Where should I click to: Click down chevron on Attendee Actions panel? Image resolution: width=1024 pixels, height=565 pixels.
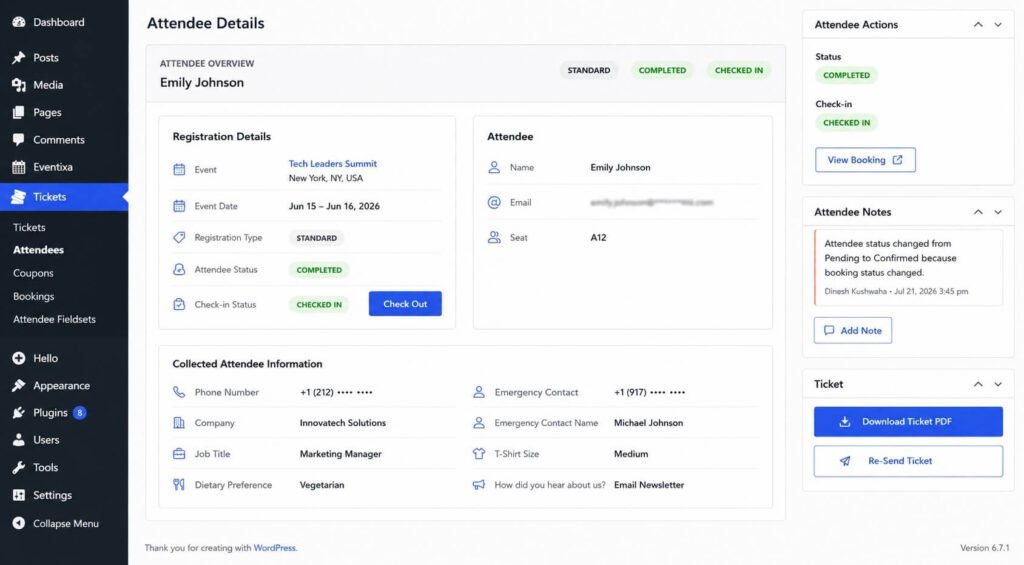pos(998,25)
